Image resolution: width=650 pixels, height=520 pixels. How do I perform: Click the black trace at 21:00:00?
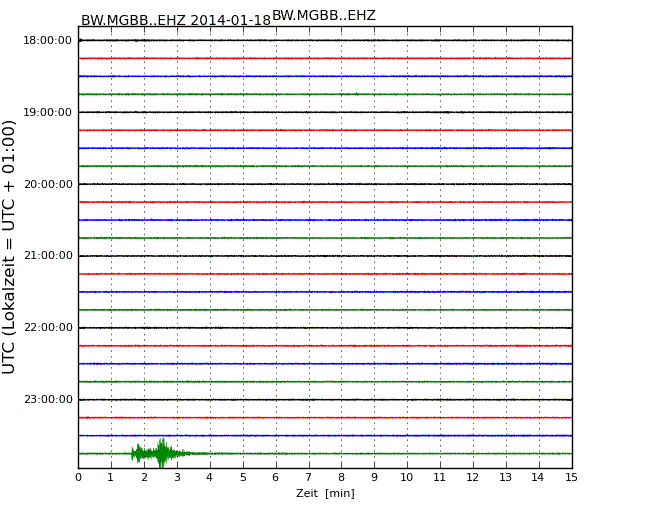click(x=325, y=256)
